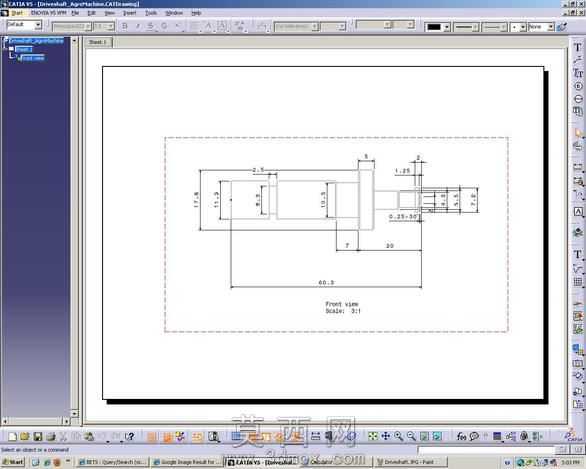Switch to Google Image Result taskbar window
Screen dimensions: 586x469
tap(187, 462)
